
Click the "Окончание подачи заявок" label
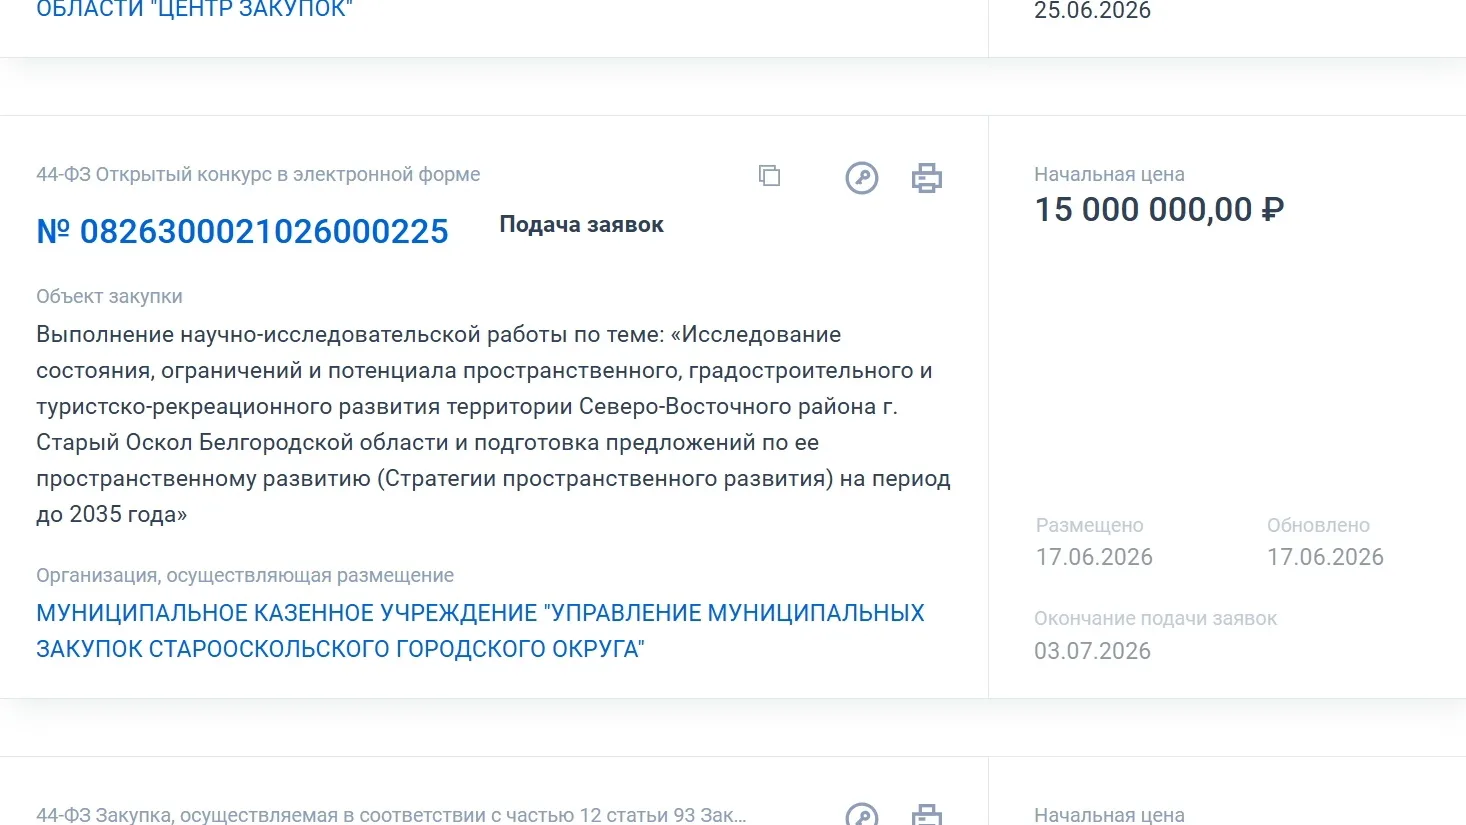click(x=1155, y=618)
